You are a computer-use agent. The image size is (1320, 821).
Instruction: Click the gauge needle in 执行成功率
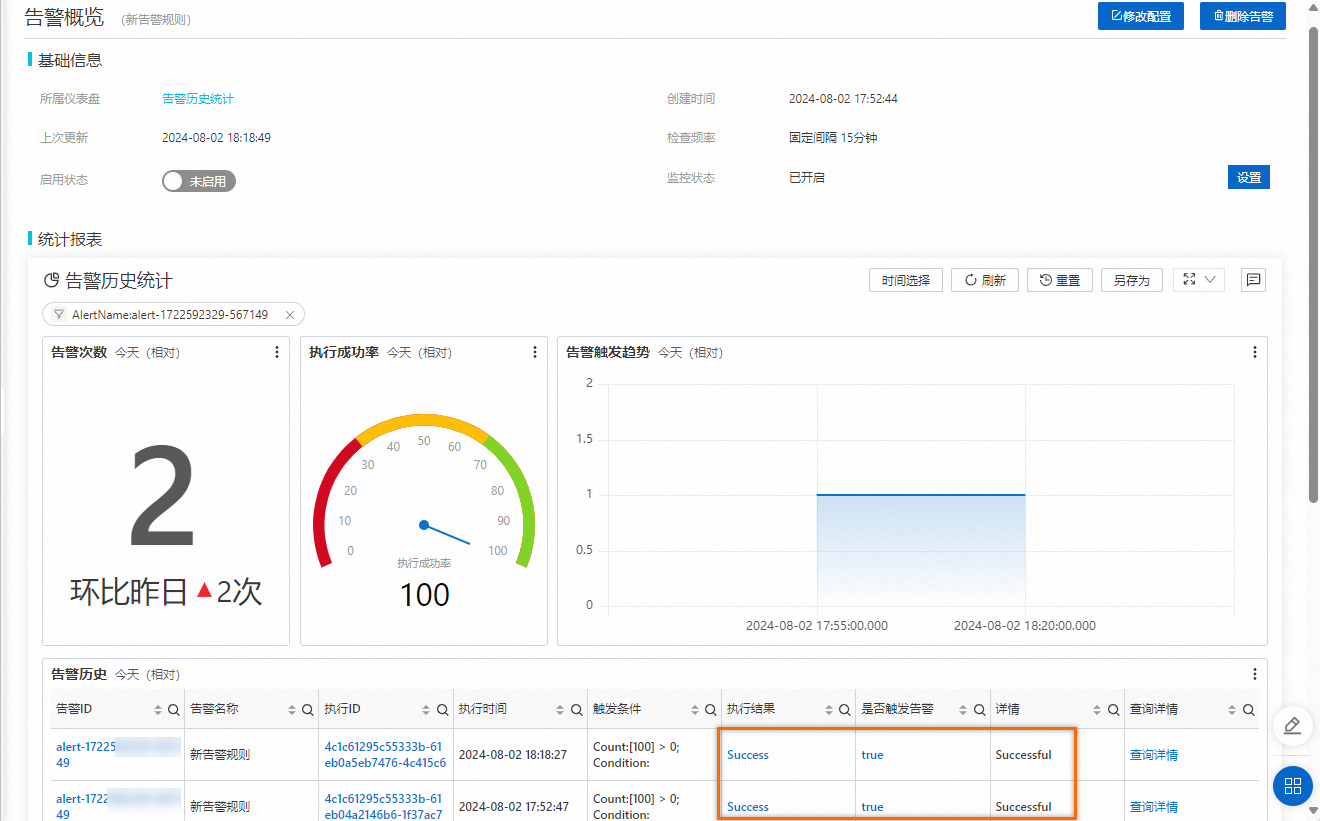[446, 534]
